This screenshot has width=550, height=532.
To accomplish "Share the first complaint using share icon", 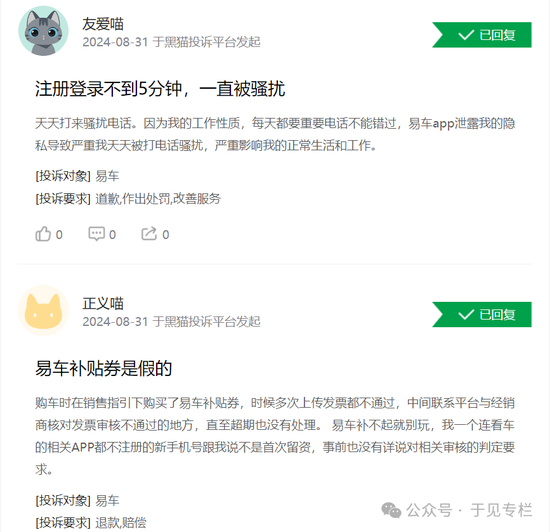I will (149, 234).
